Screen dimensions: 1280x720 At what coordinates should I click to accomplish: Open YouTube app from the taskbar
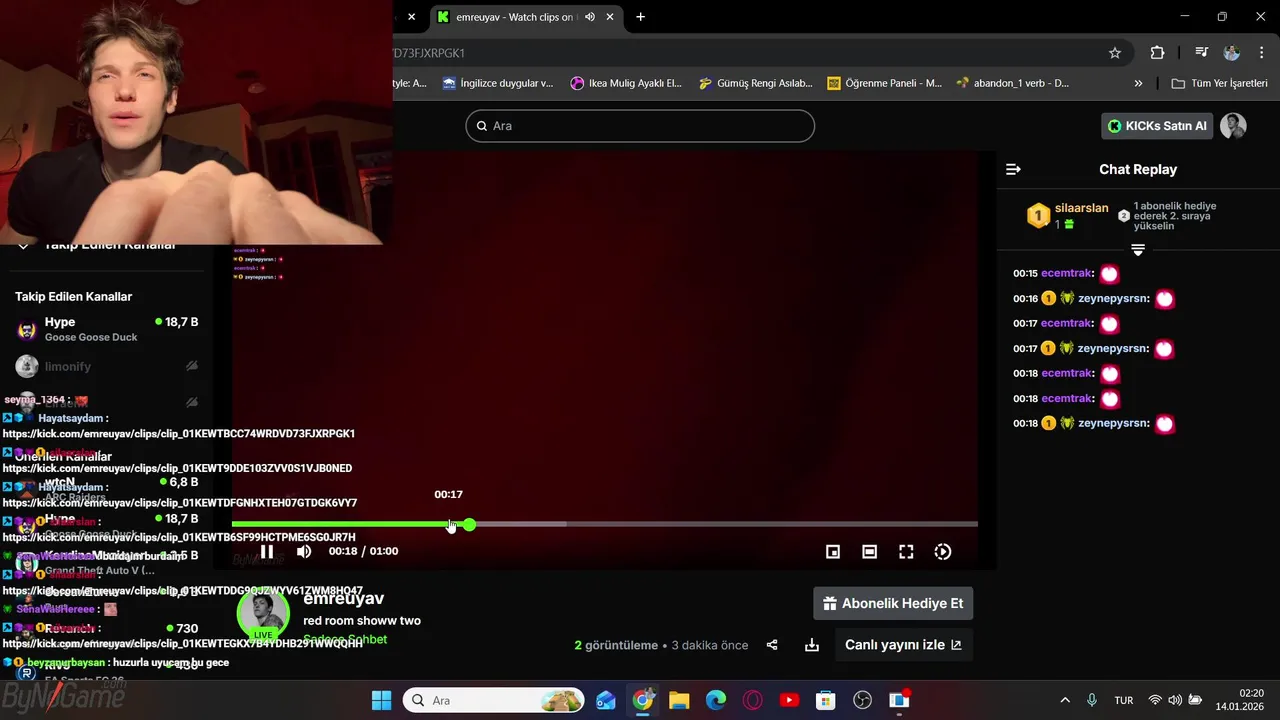pyautogui.click(x=789, y=700)
